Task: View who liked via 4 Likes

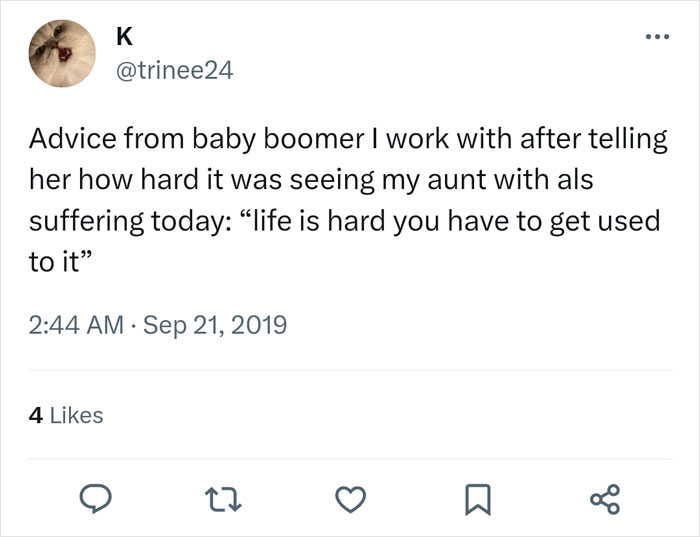Action: click(66, 415)
